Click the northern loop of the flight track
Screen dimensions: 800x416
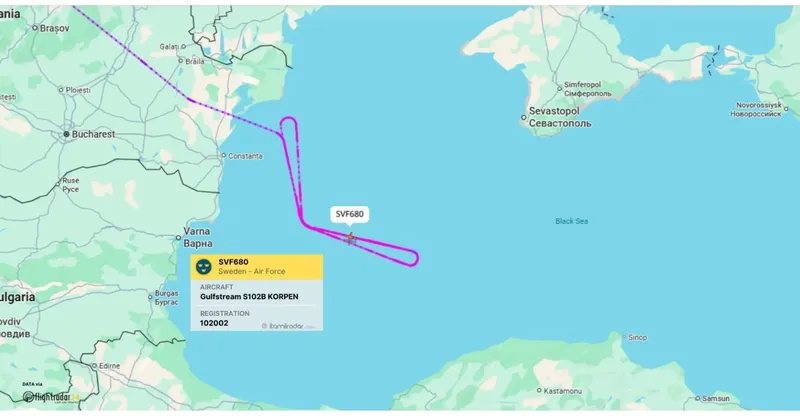coord(289,123)
